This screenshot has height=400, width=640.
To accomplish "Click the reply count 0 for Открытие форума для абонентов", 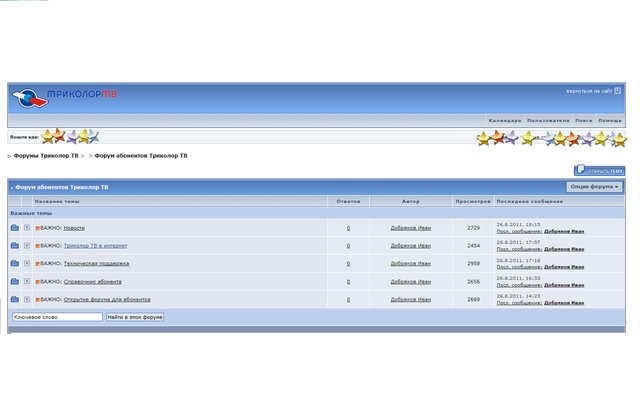I will (348, 300).
